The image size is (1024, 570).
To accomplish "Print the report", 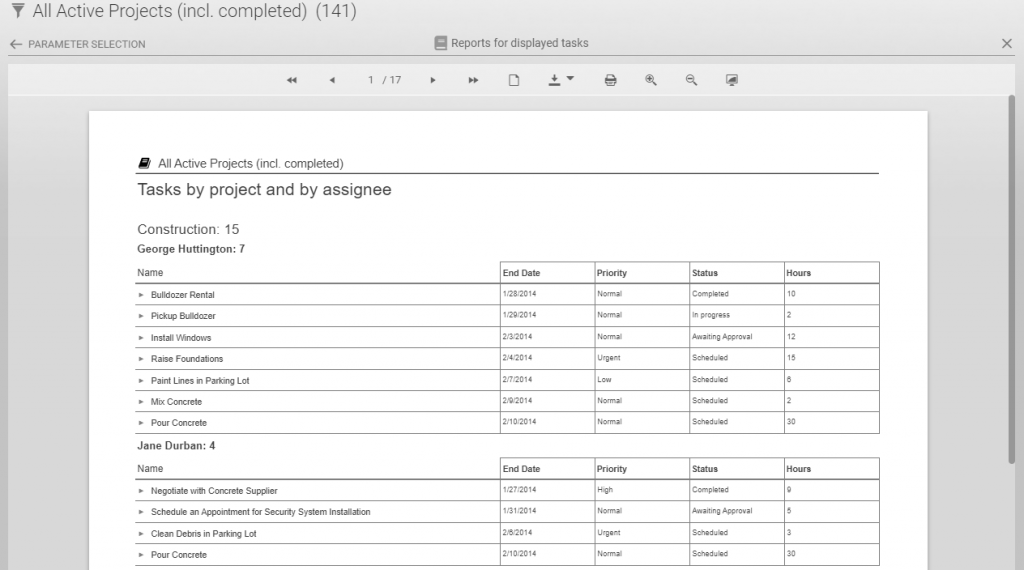I will pyautogui.click(x=611, y=80).
